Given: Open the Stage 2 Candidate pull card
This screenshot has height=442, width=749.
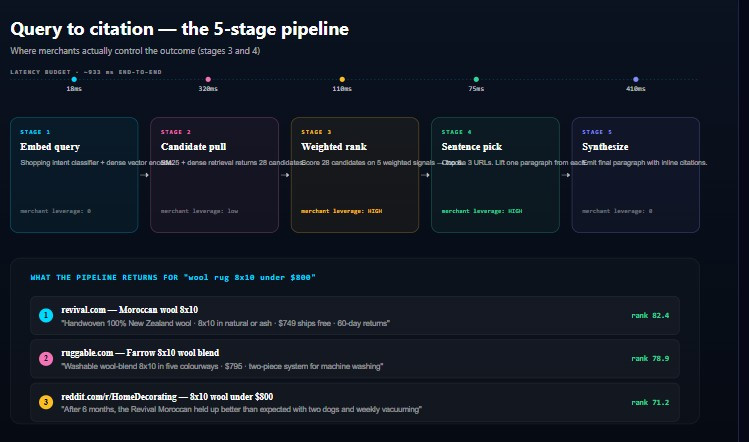Looking at the screenshot, I should tap(214, 175).
